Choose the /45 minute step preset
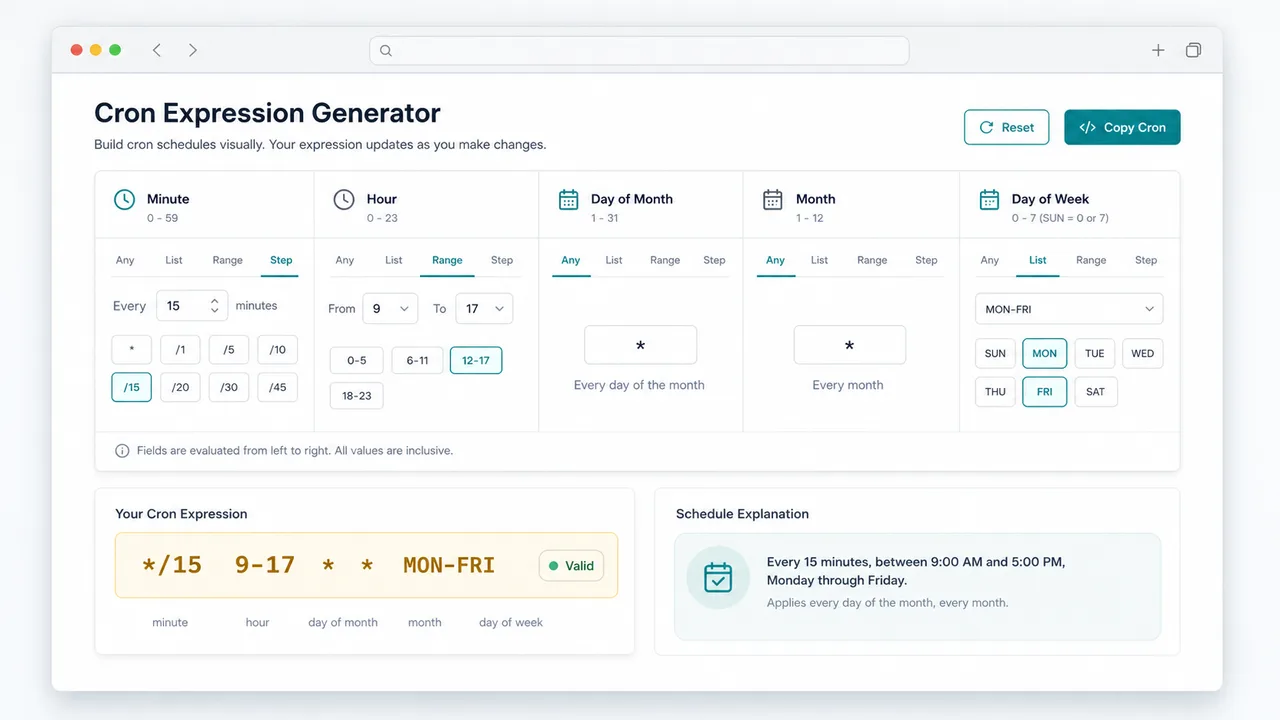This screenshot has width=1280, height=720. click(x=278, y=387)
